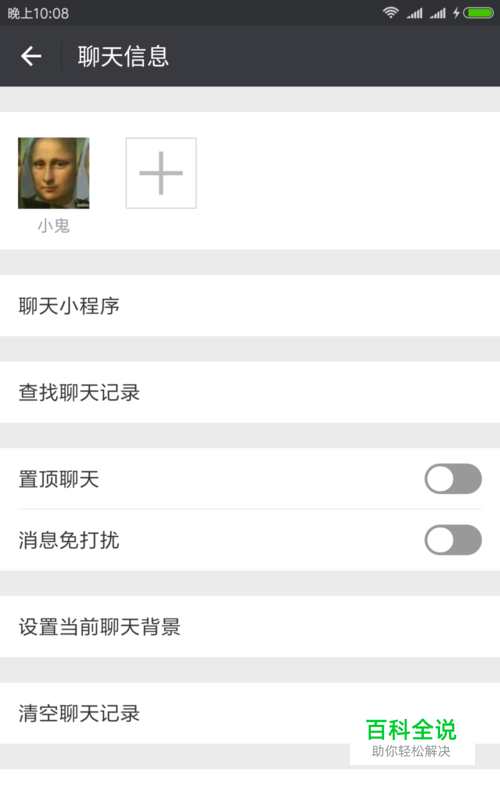Tap the 消息免打扰 label text

[69, 540]
